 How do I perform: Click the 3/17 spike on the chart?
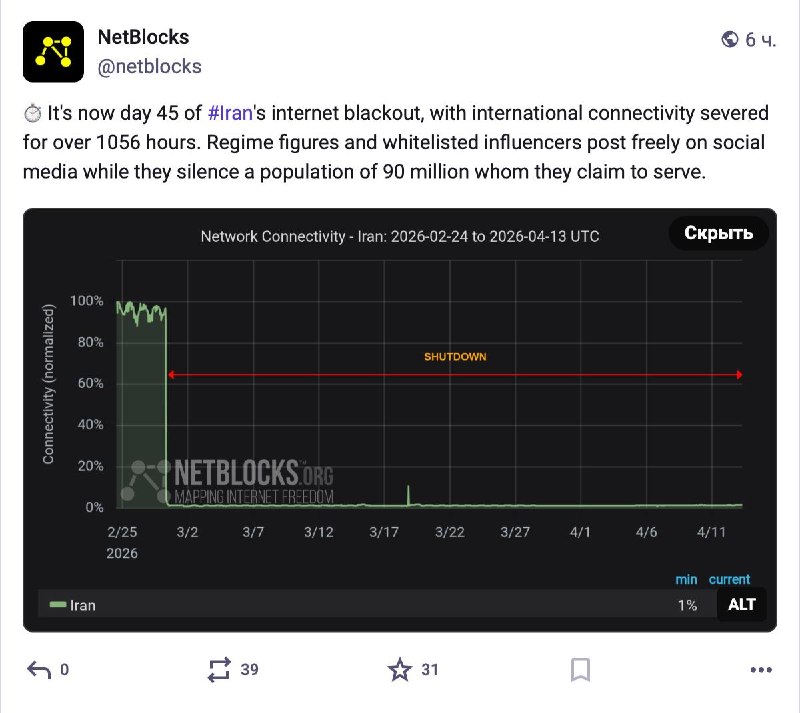[408, 495]
